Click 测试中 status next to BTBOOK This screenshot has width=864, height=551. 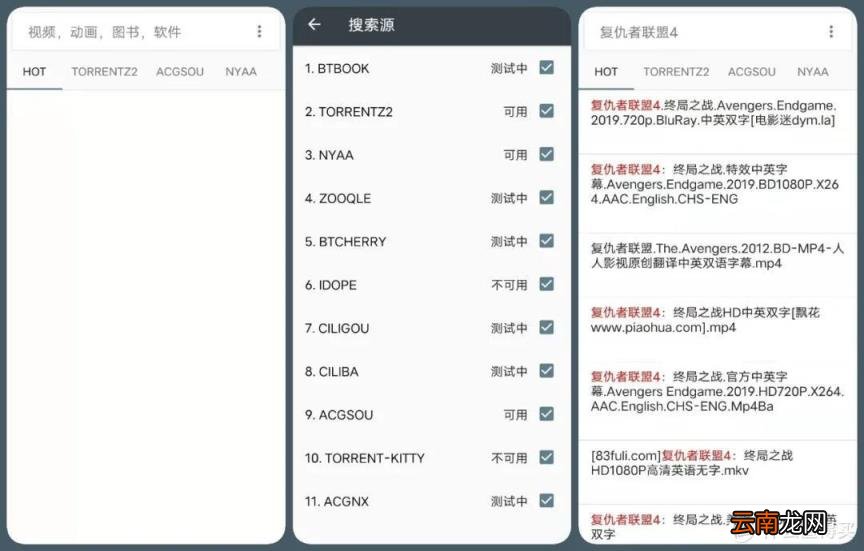point(509,68)
